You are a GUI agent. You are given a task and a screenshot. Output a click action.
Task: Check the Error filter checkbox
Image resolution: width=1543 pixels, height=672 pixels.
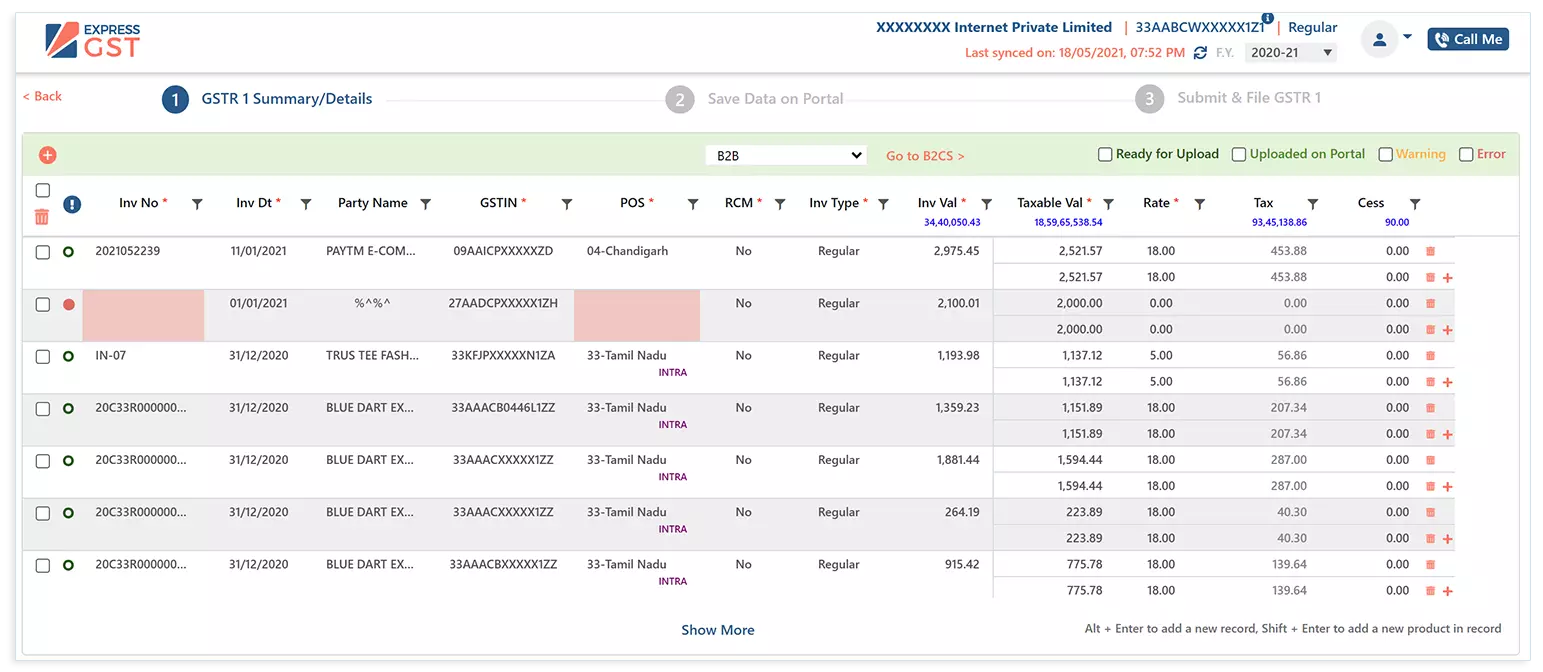click(x=1468, y=154)
